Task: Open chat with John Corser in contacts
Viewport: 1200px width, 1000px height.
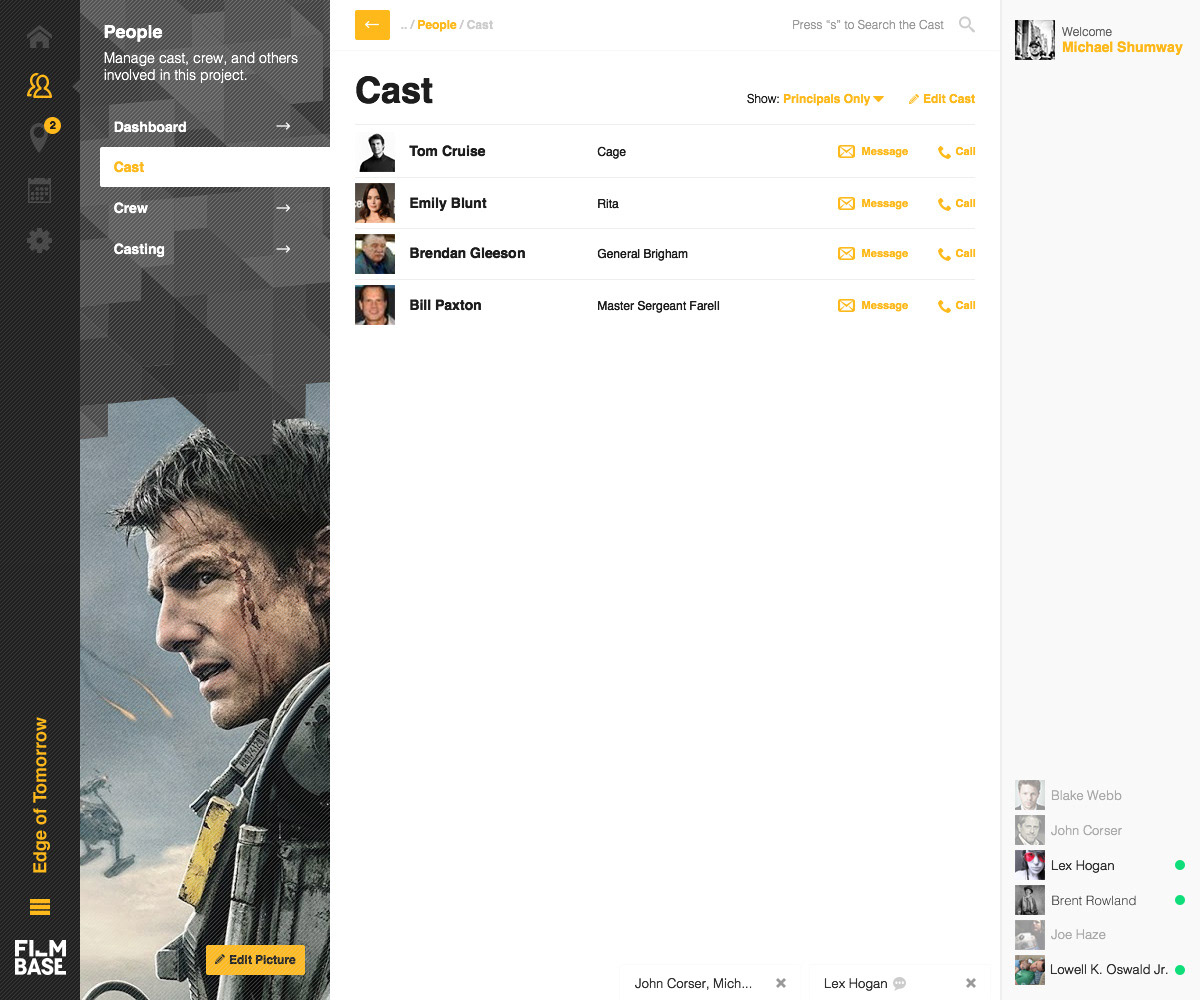Action: click(1100, 830)
